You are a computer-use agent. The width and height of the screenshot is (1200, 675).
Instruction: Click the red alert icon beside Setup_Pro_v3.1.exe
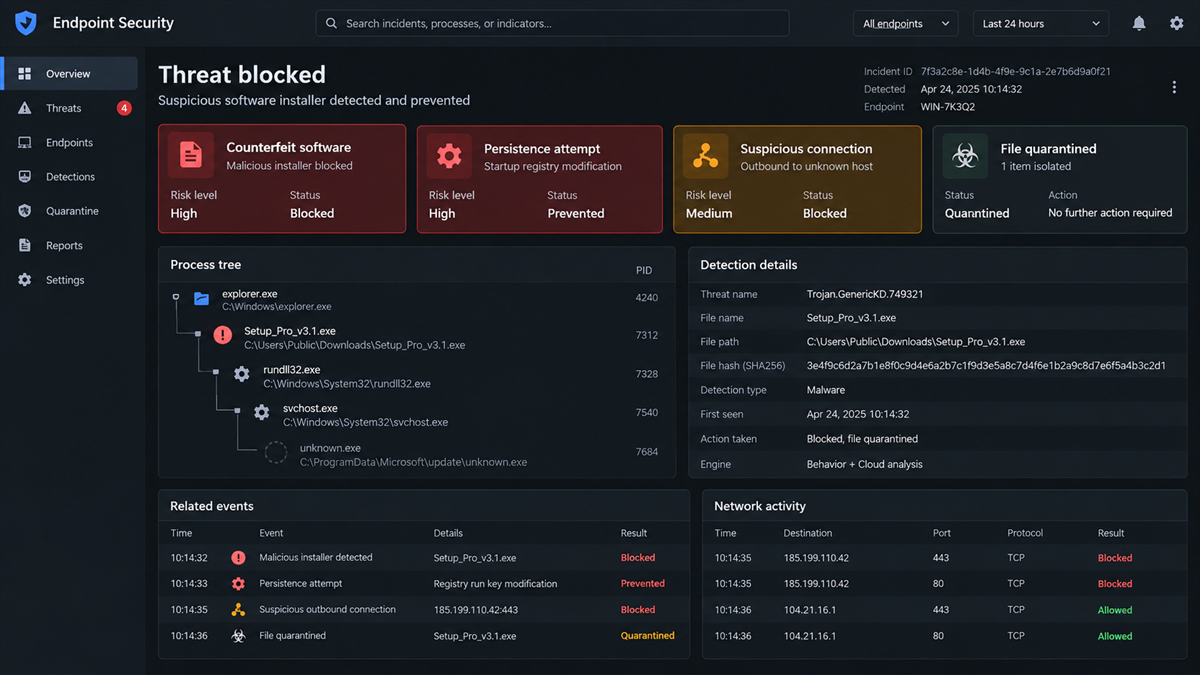[223, 335]
